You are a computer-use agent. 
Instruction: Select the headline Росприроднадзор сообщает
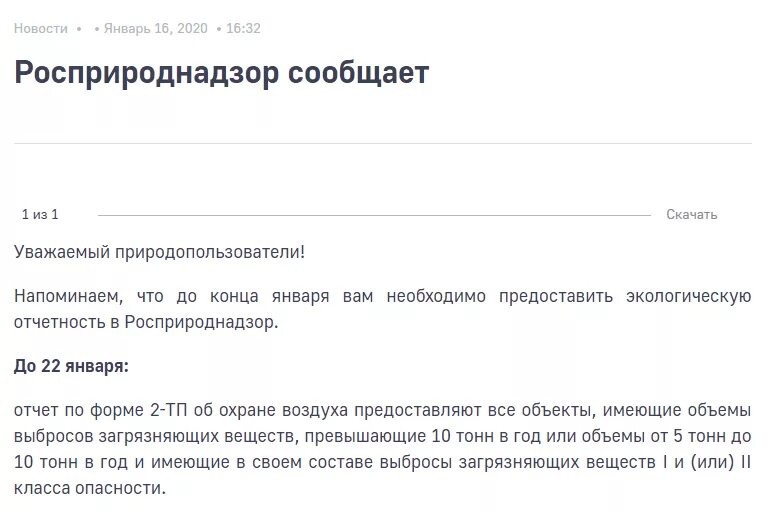click(222, 73)
